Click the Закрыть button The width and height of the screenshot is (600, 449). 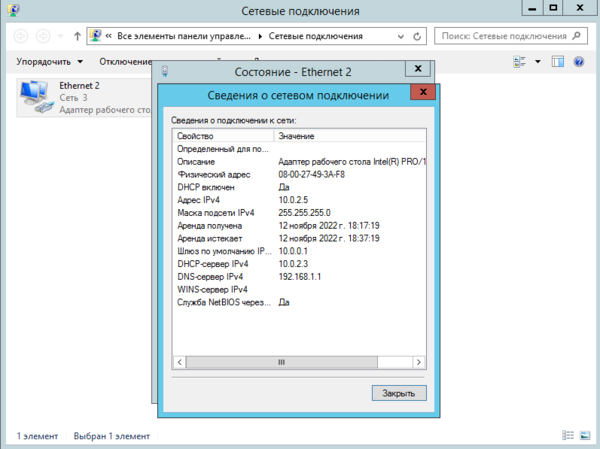coord(398,392)
